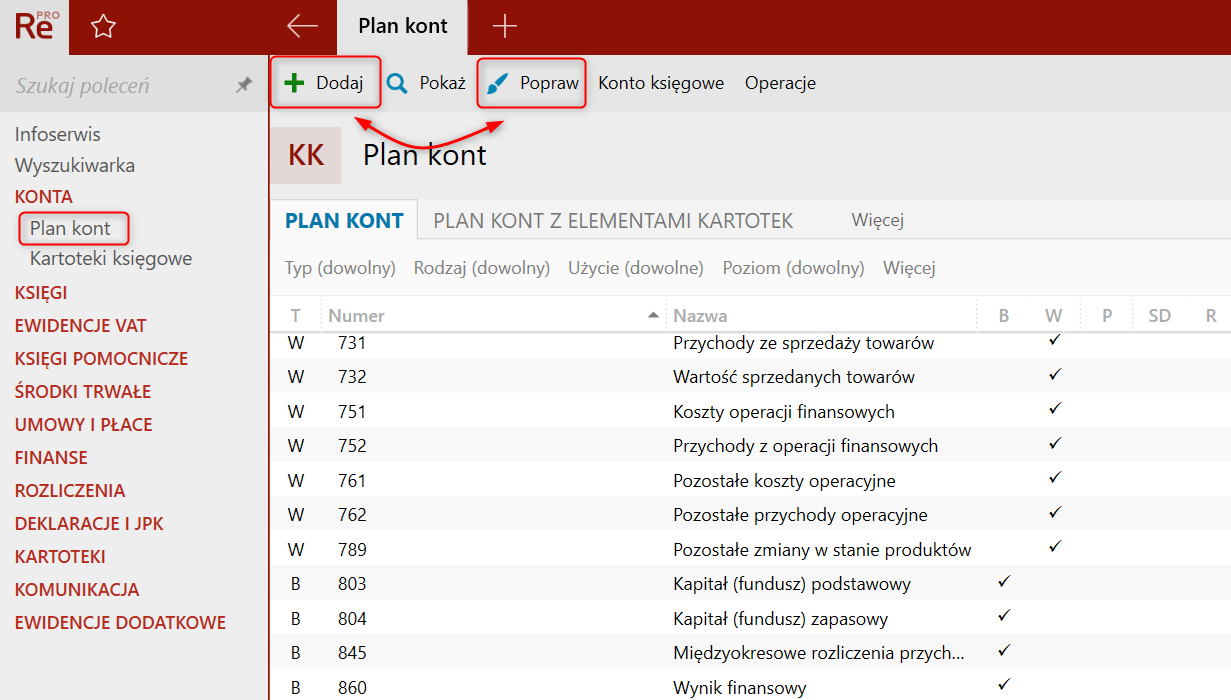Screen dimensions: 1231x700
Task: Expand the EWIDENCJE DODATKOWE section
Action: click(x=120, y=623)
